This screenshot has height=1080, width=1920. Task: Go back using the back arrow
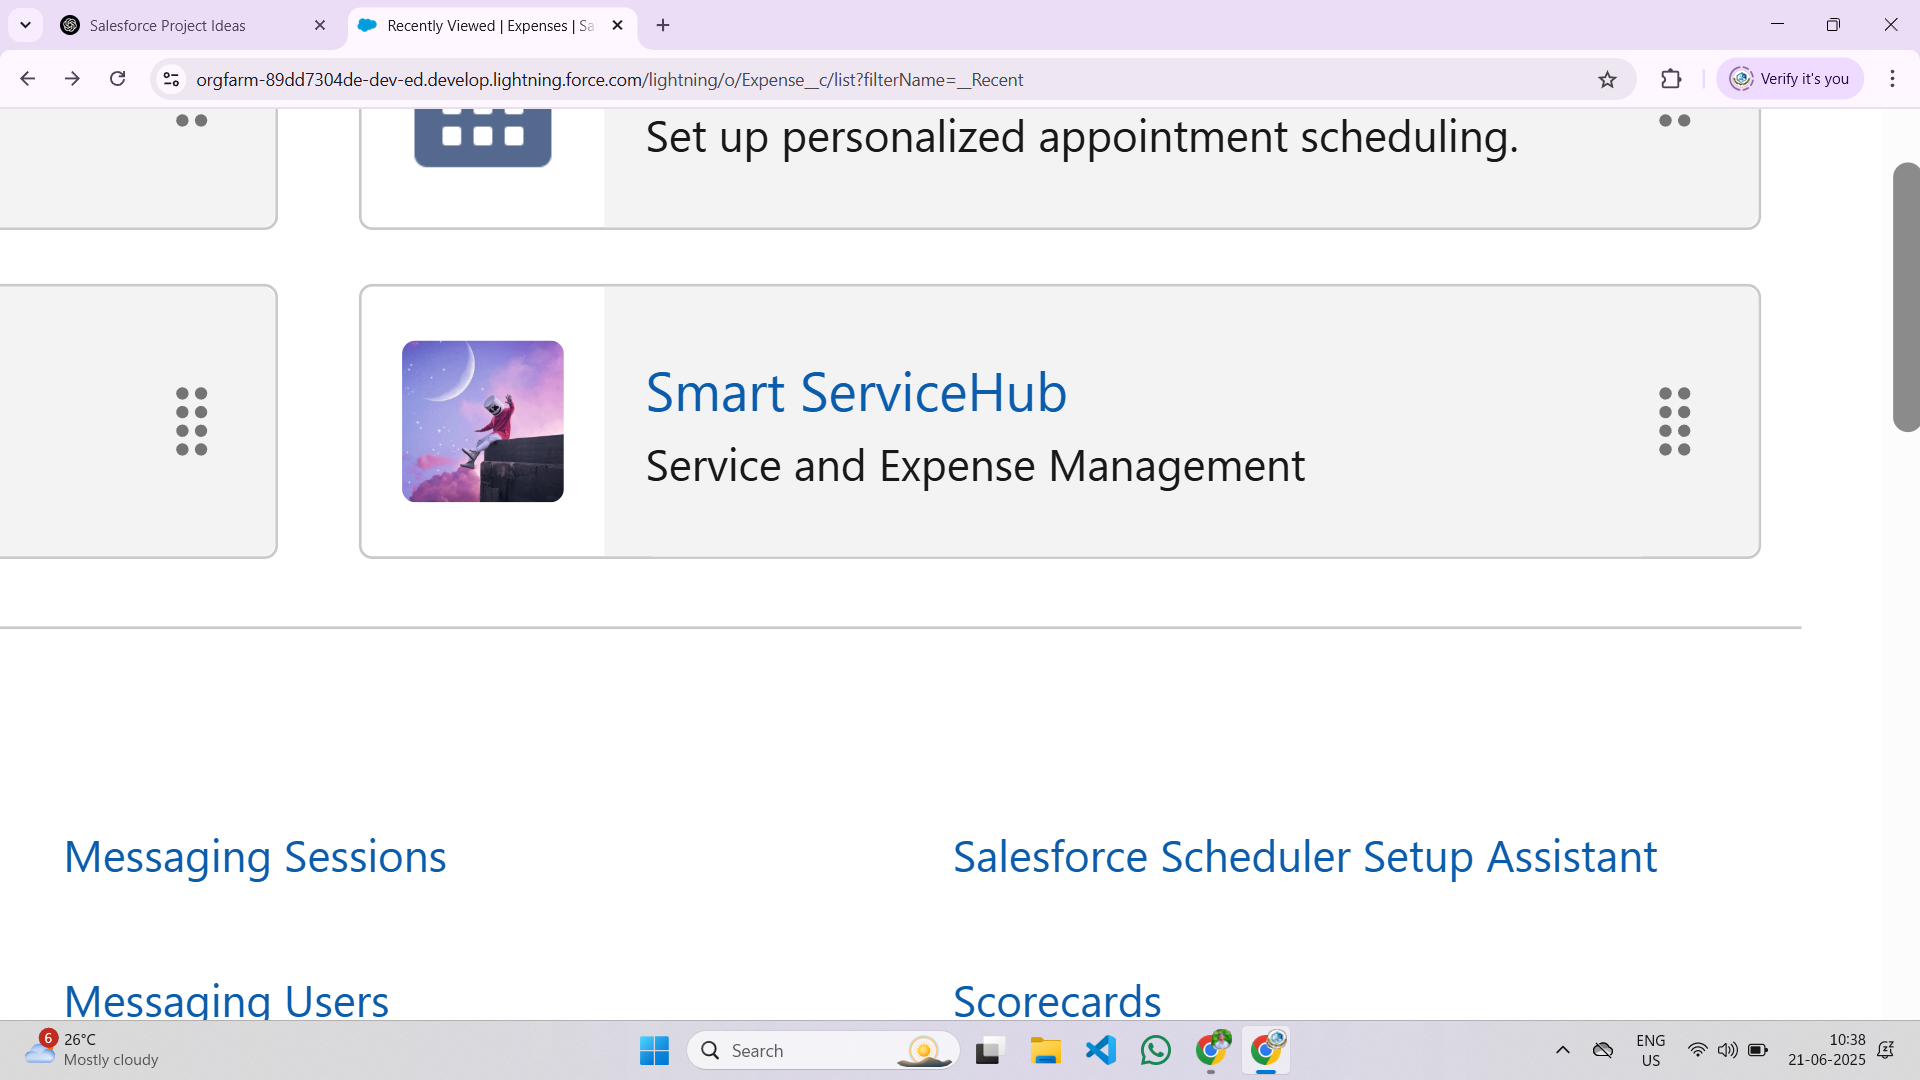pyautogui.click(x=28, y=79)
